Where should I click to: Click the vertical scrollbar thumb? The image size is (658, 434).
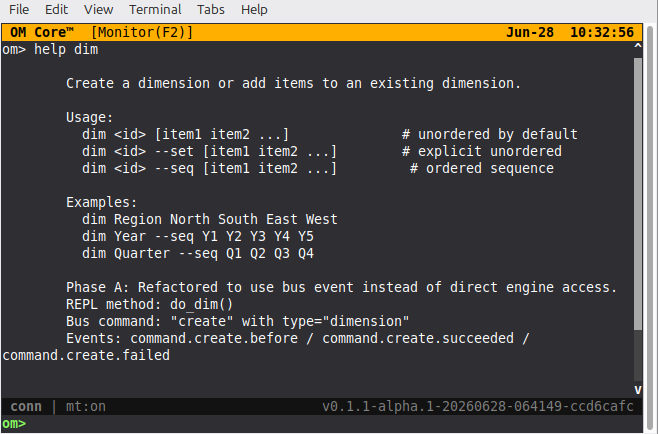(638, 194)
